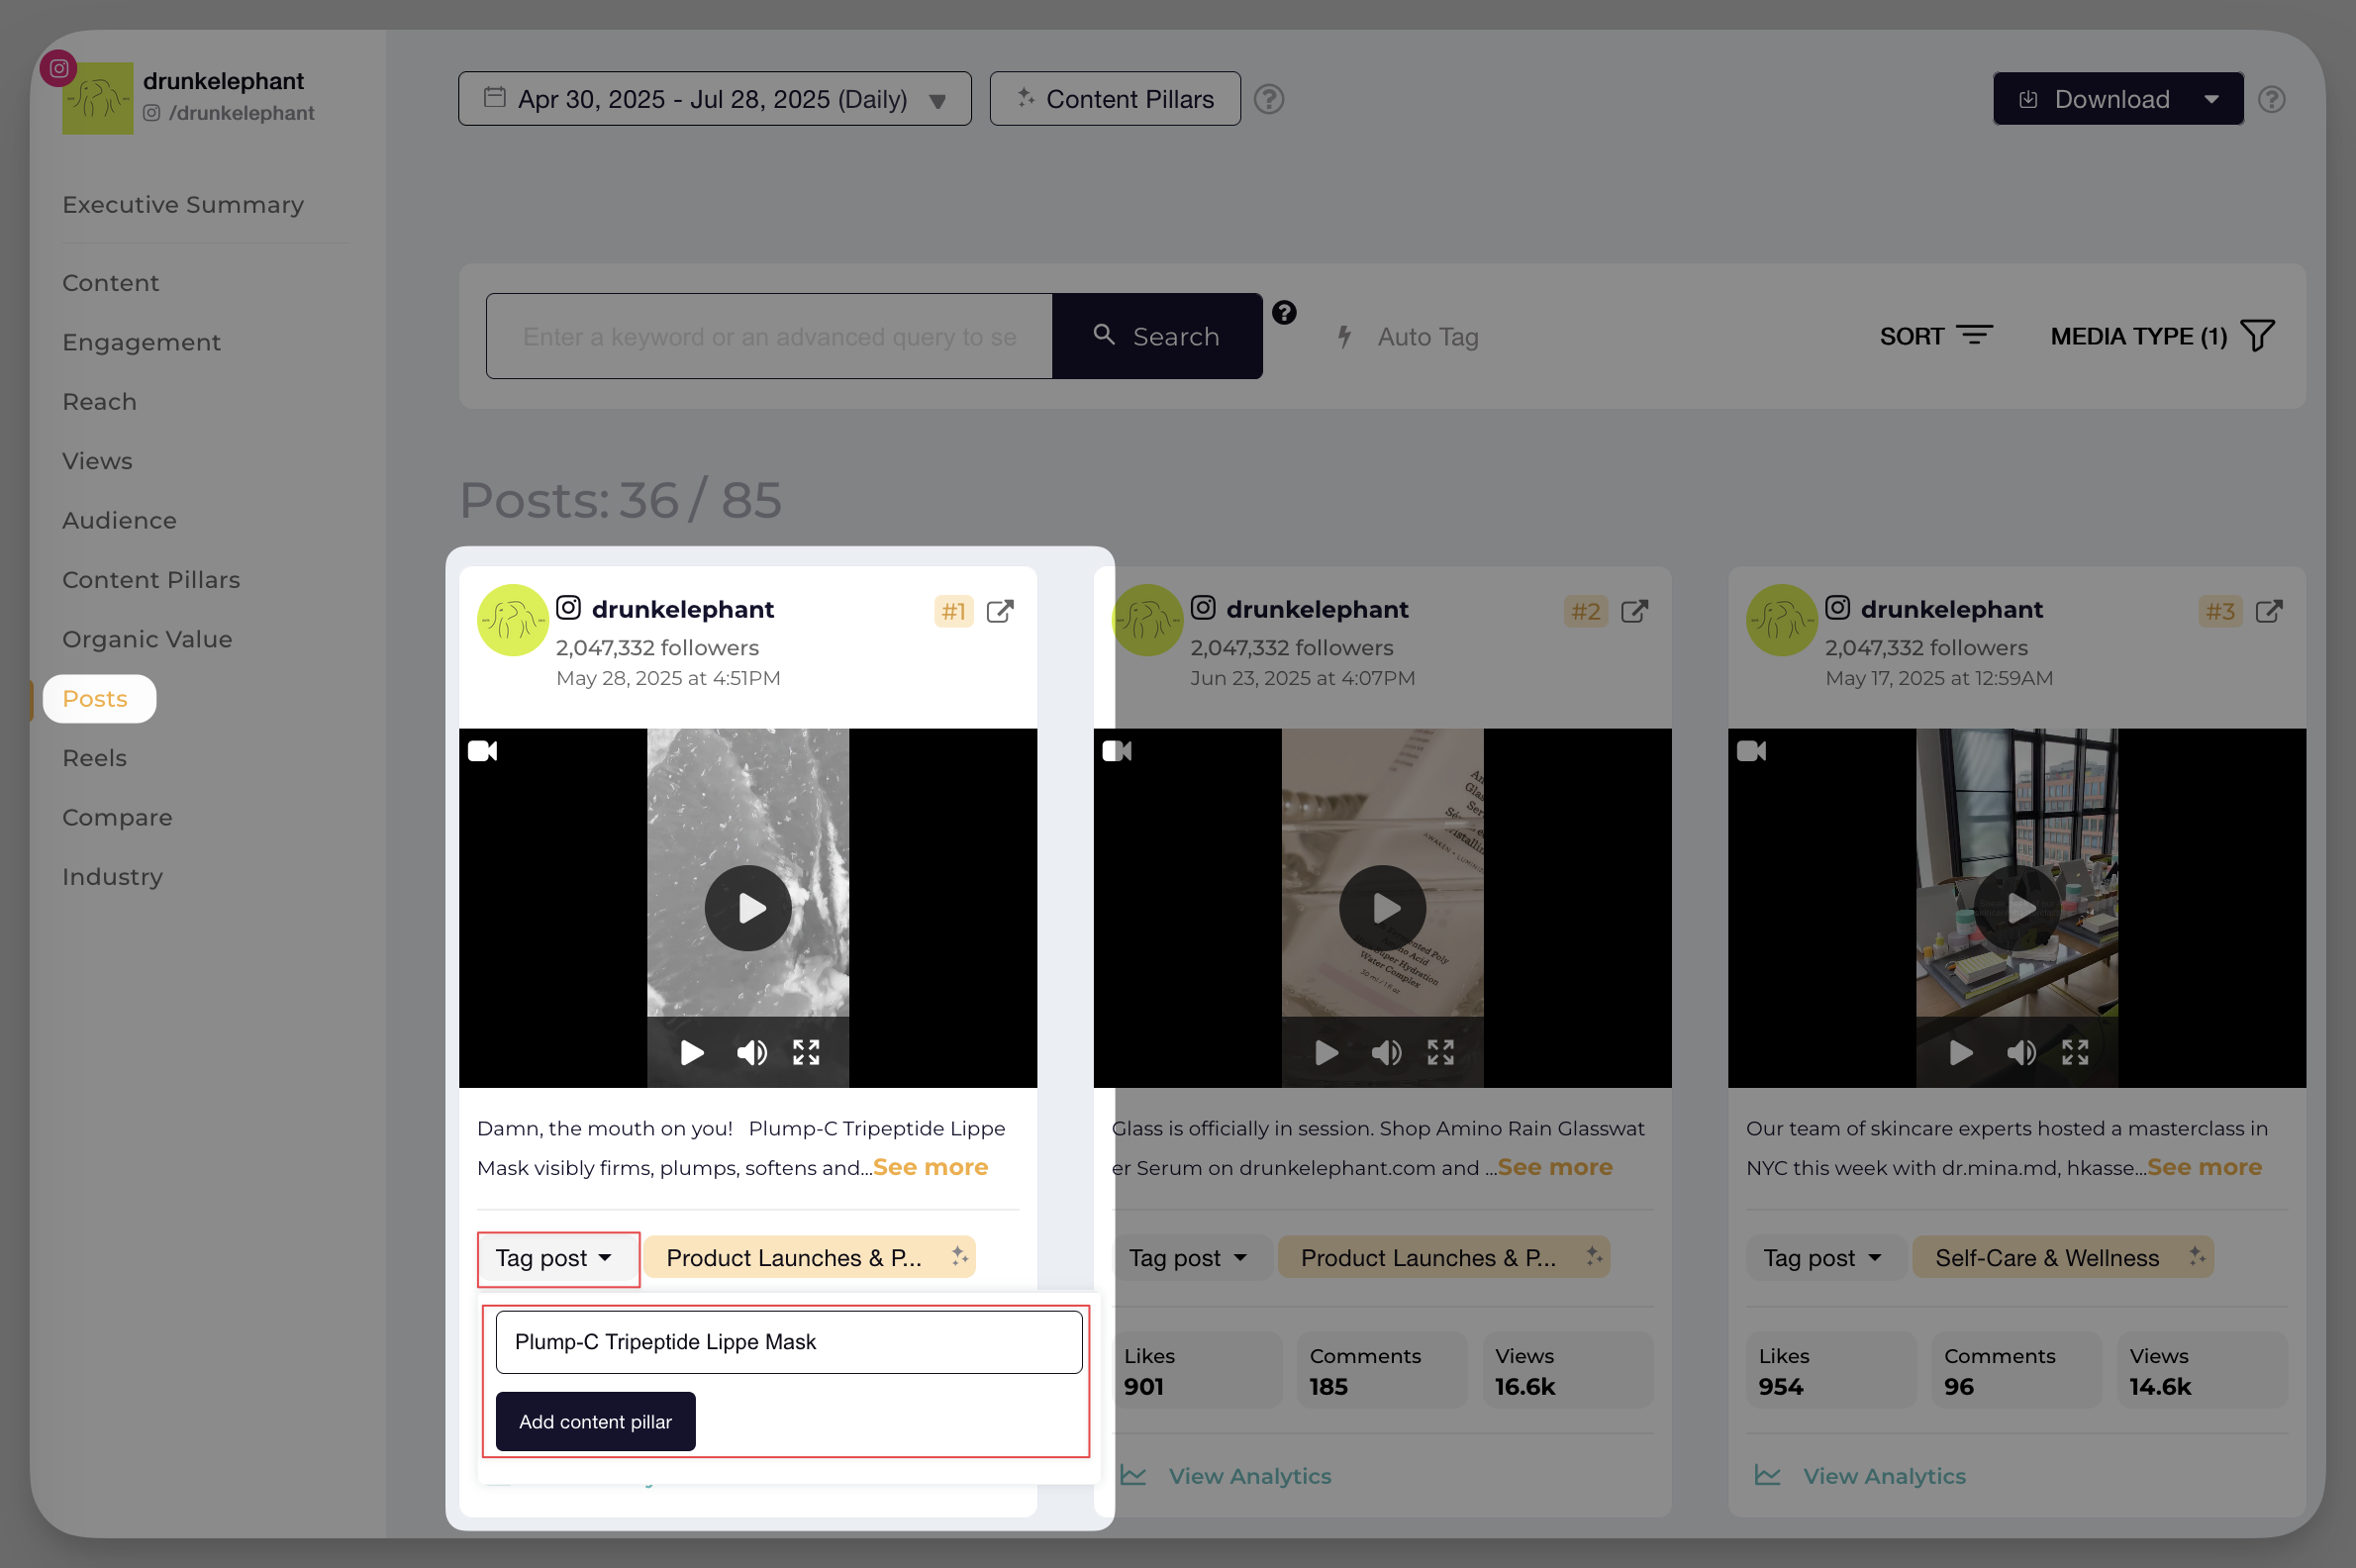Open the Reach section

click(x=99, y=401)
